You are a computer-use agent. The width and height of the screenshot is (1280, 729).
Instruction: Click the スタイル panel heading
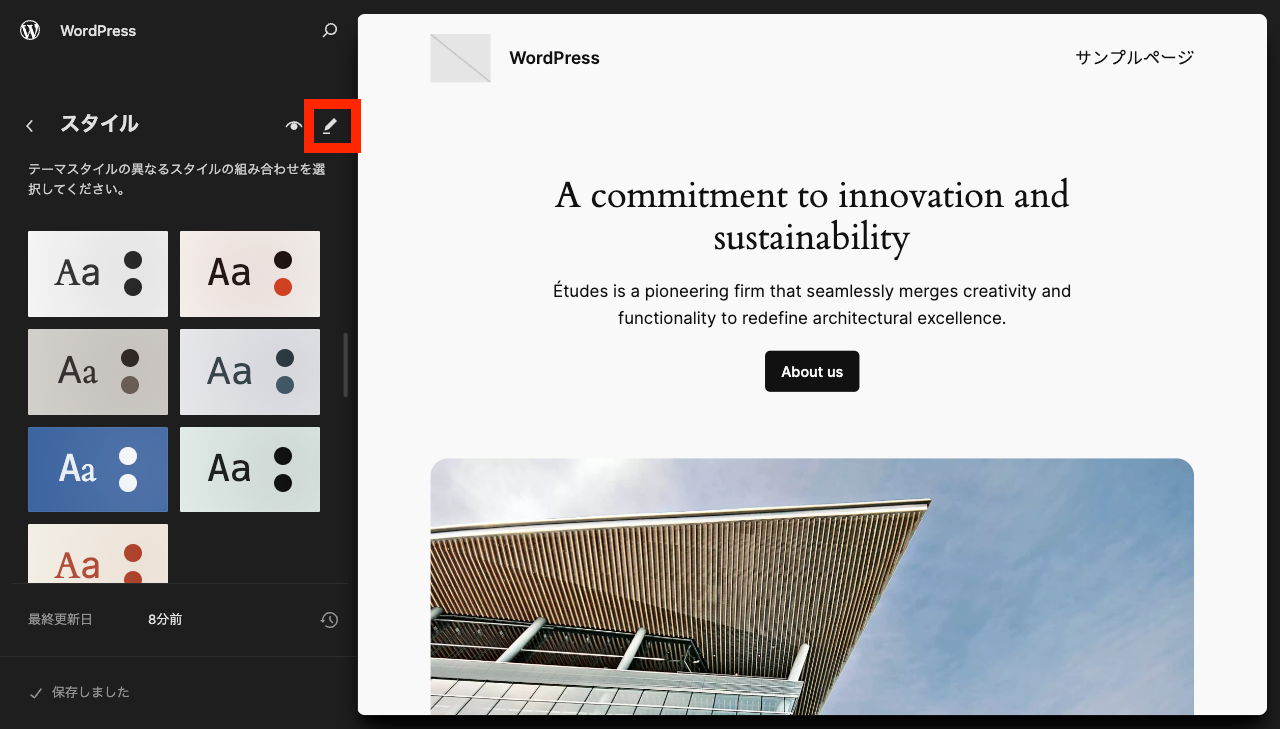(99, 124)
